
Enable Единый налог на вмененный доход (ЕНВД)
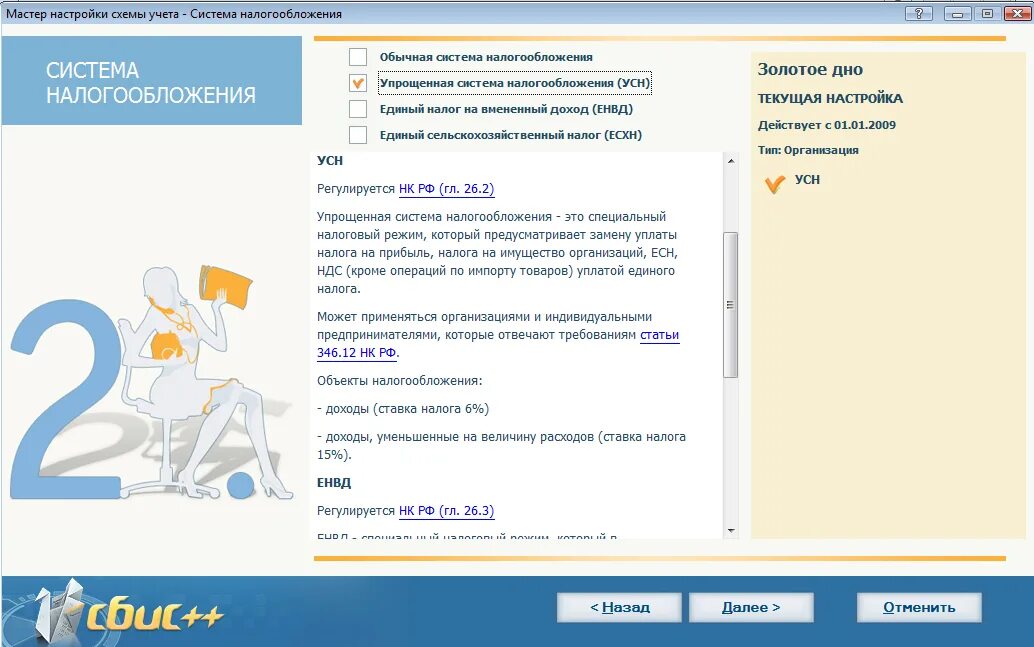click(357, 109)
